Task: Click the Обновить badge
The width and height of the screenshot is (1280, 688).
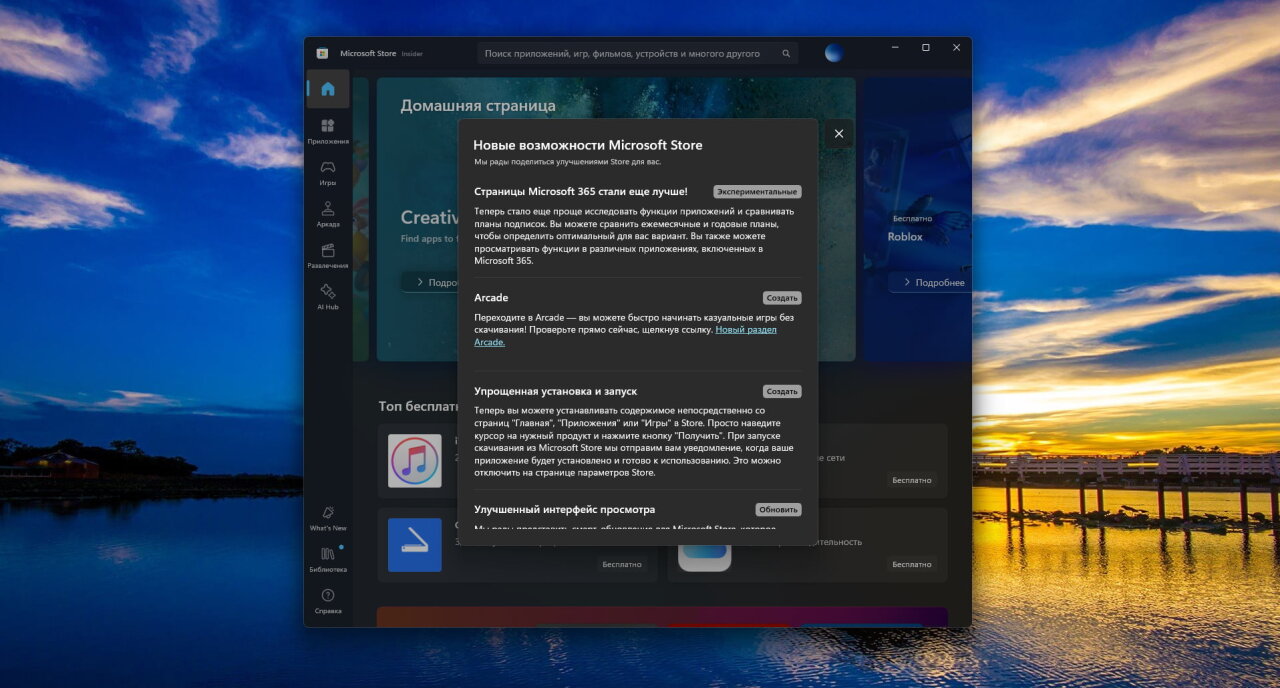Action: (x=778, y=509)
